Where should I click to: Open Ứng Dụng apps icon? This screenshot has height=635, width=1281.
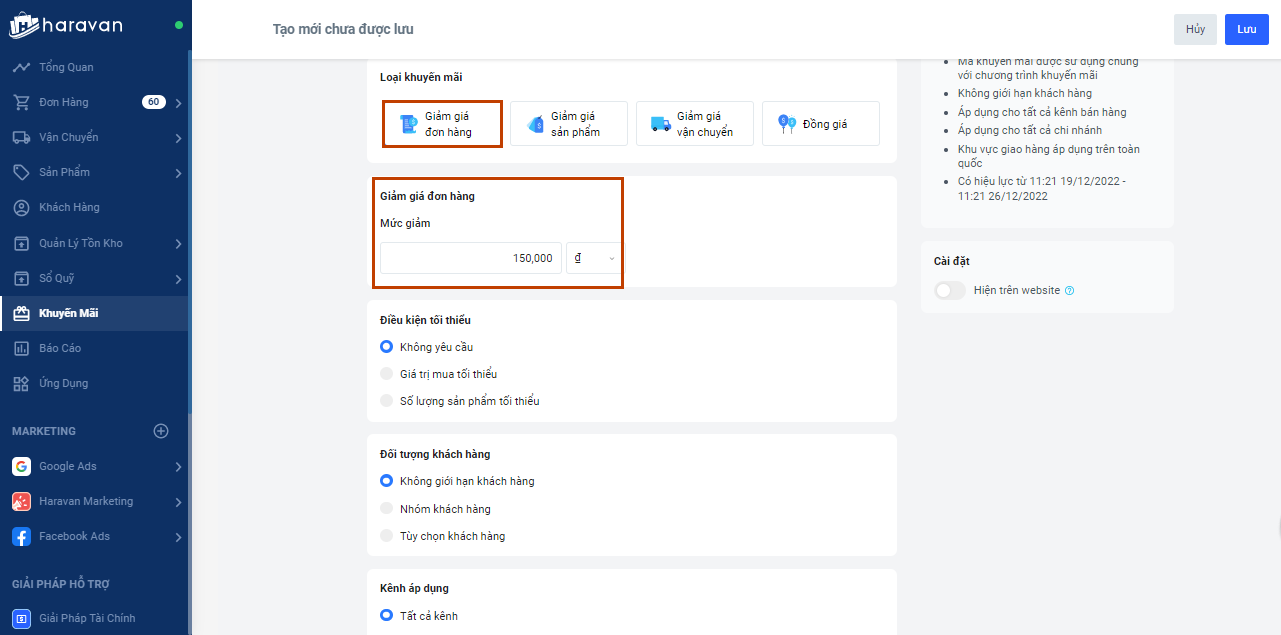point(21,384)
